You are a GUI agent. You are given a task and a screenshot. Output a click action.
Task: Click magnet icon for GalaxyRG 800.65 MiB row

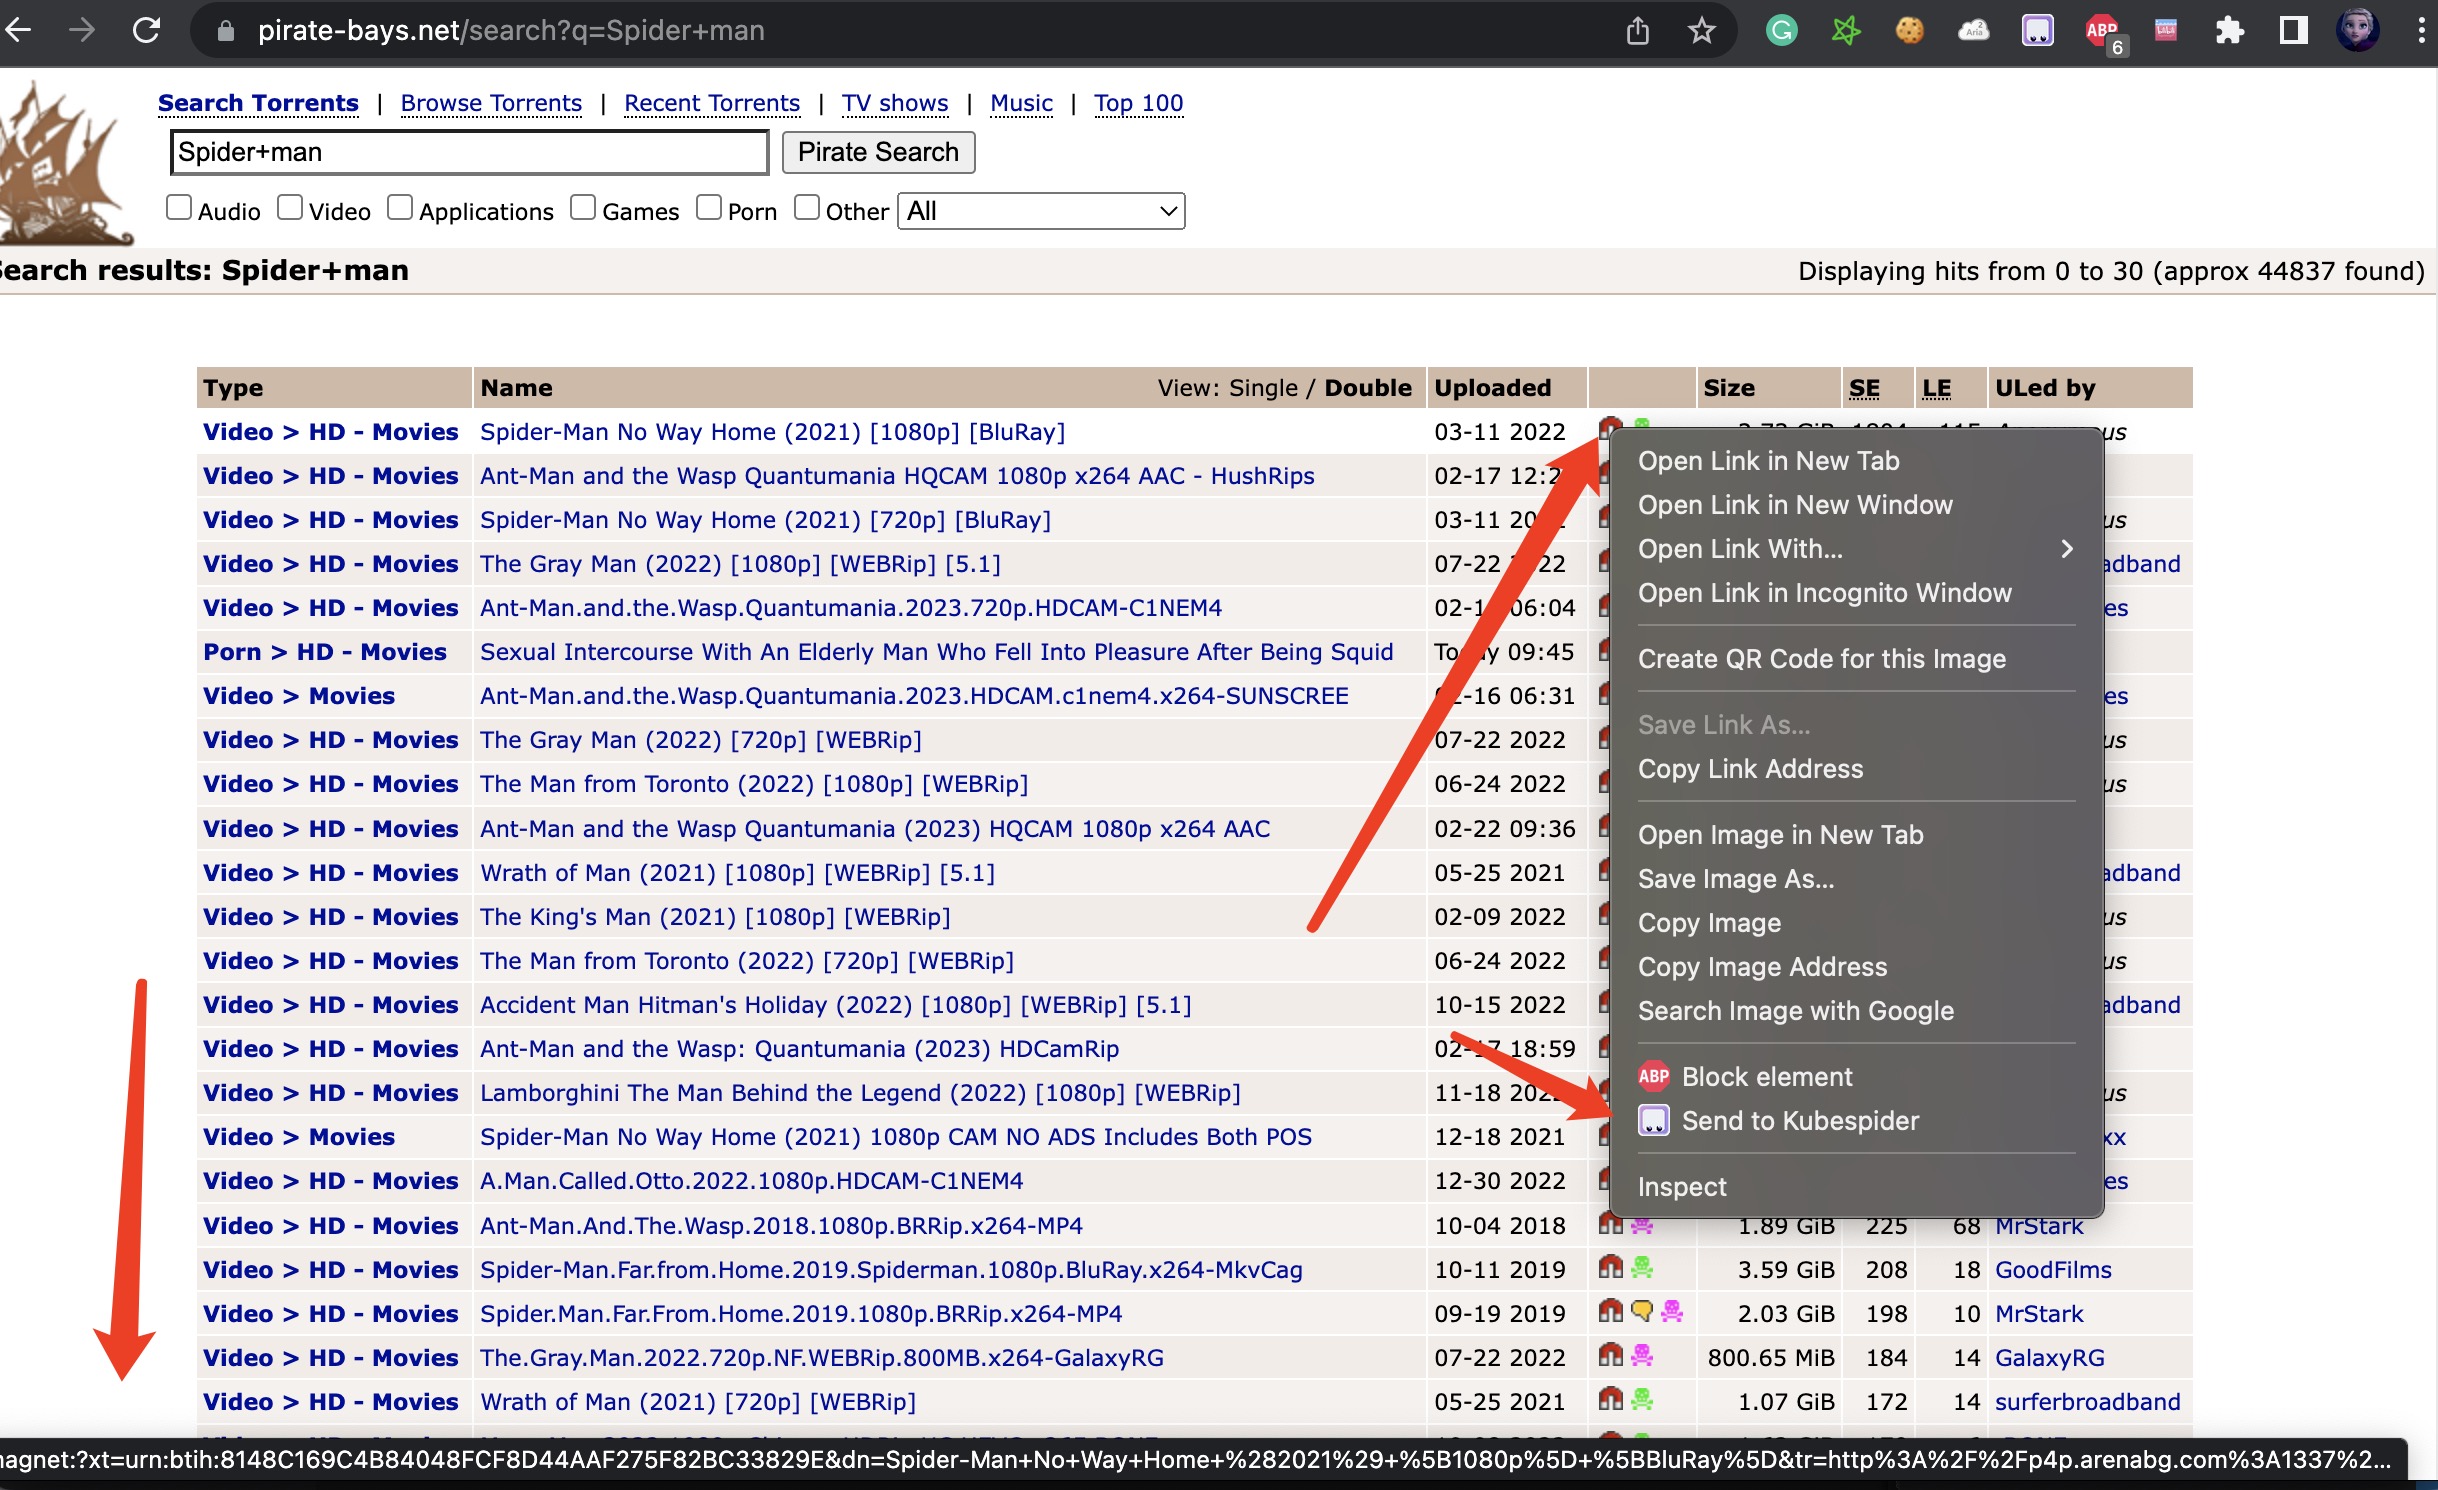[1610, 1356]
